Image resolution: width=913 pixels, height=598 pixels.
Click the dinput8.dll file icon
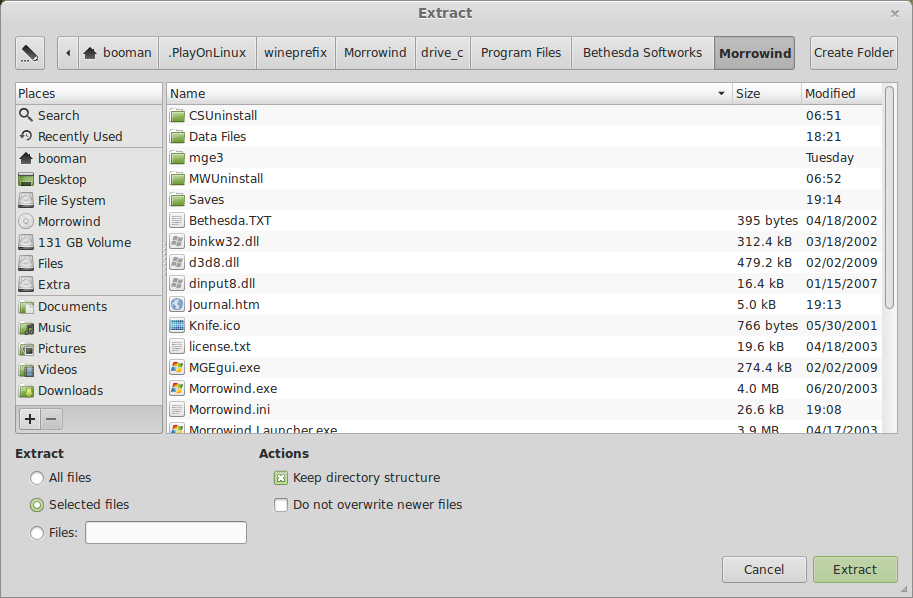177,283
